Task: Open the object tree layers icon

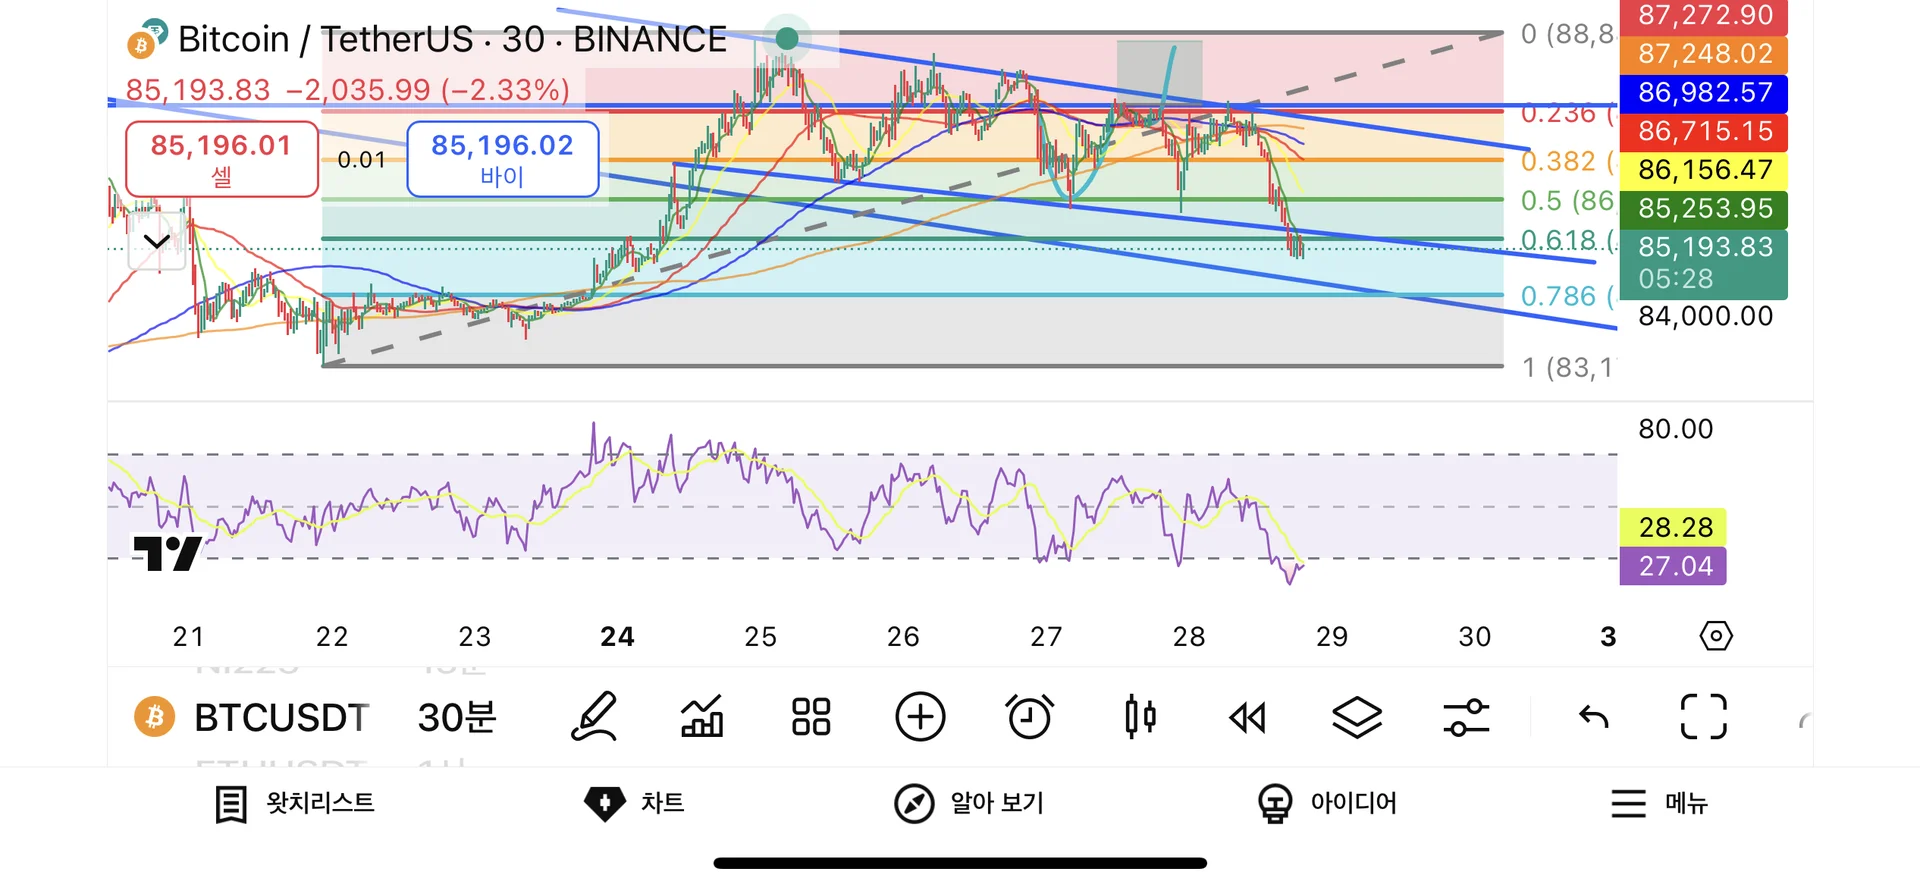Action: pos(1357,717)
